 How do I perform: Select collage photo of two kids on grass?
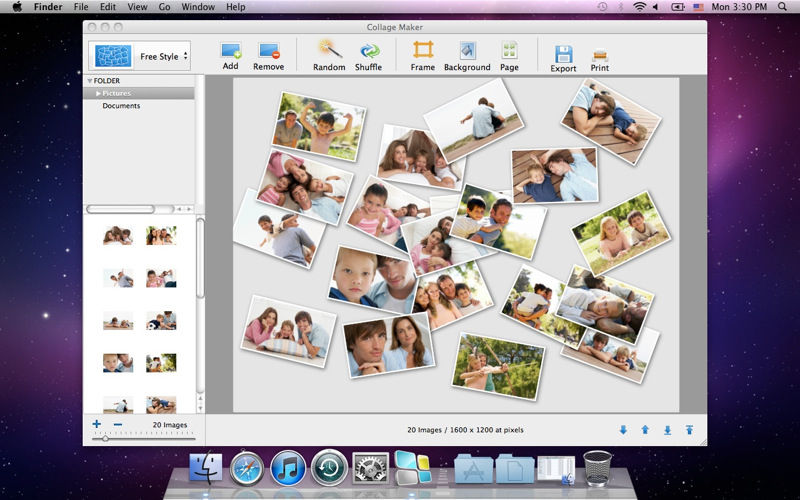click(x=621, y=233)
